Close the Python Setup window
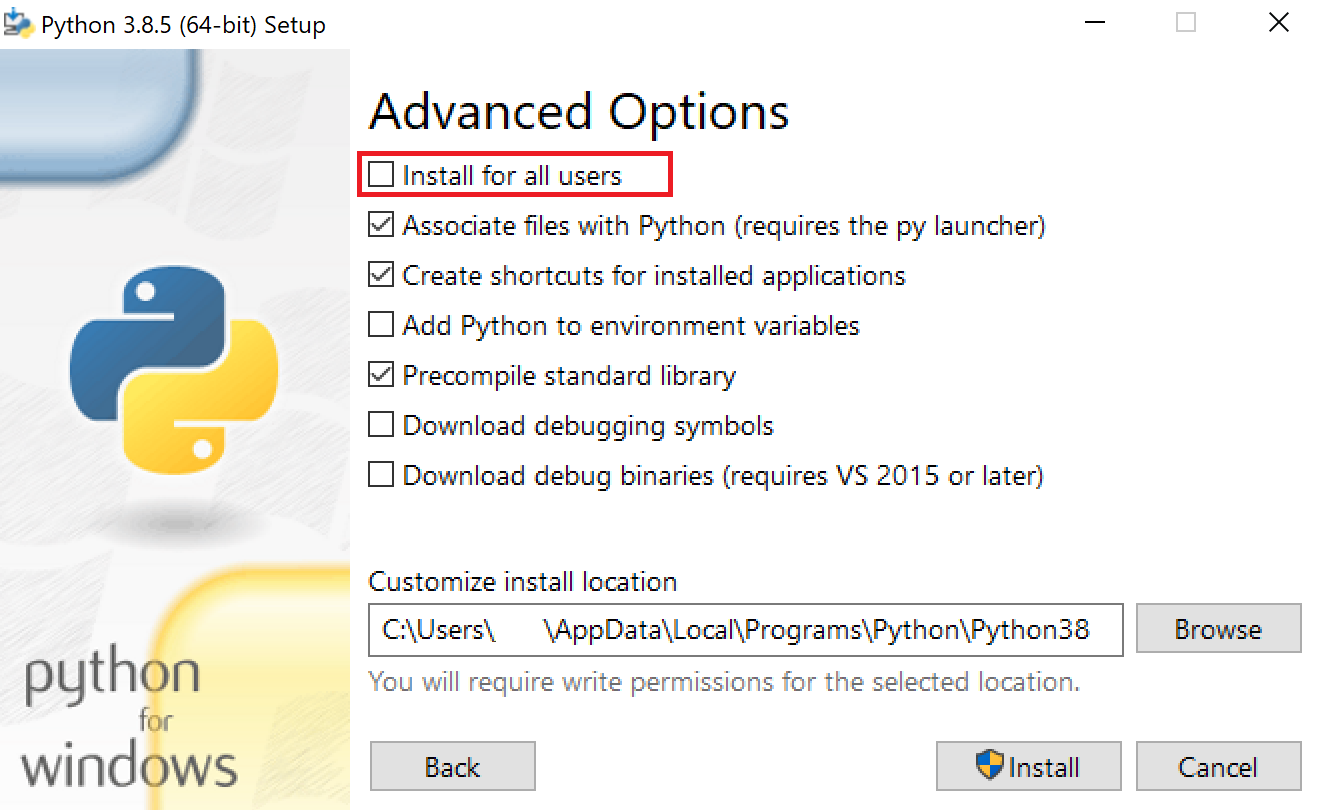The height and width of the screenshot is (810, 1323). click(x=1278, y=23)
